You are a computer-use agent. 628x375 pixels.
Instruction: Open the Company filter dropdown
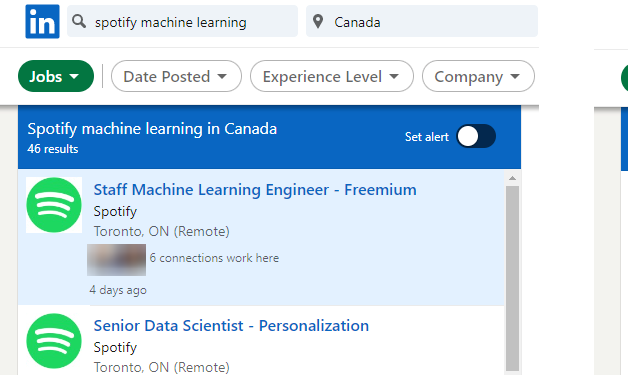[x=478, y=76]
